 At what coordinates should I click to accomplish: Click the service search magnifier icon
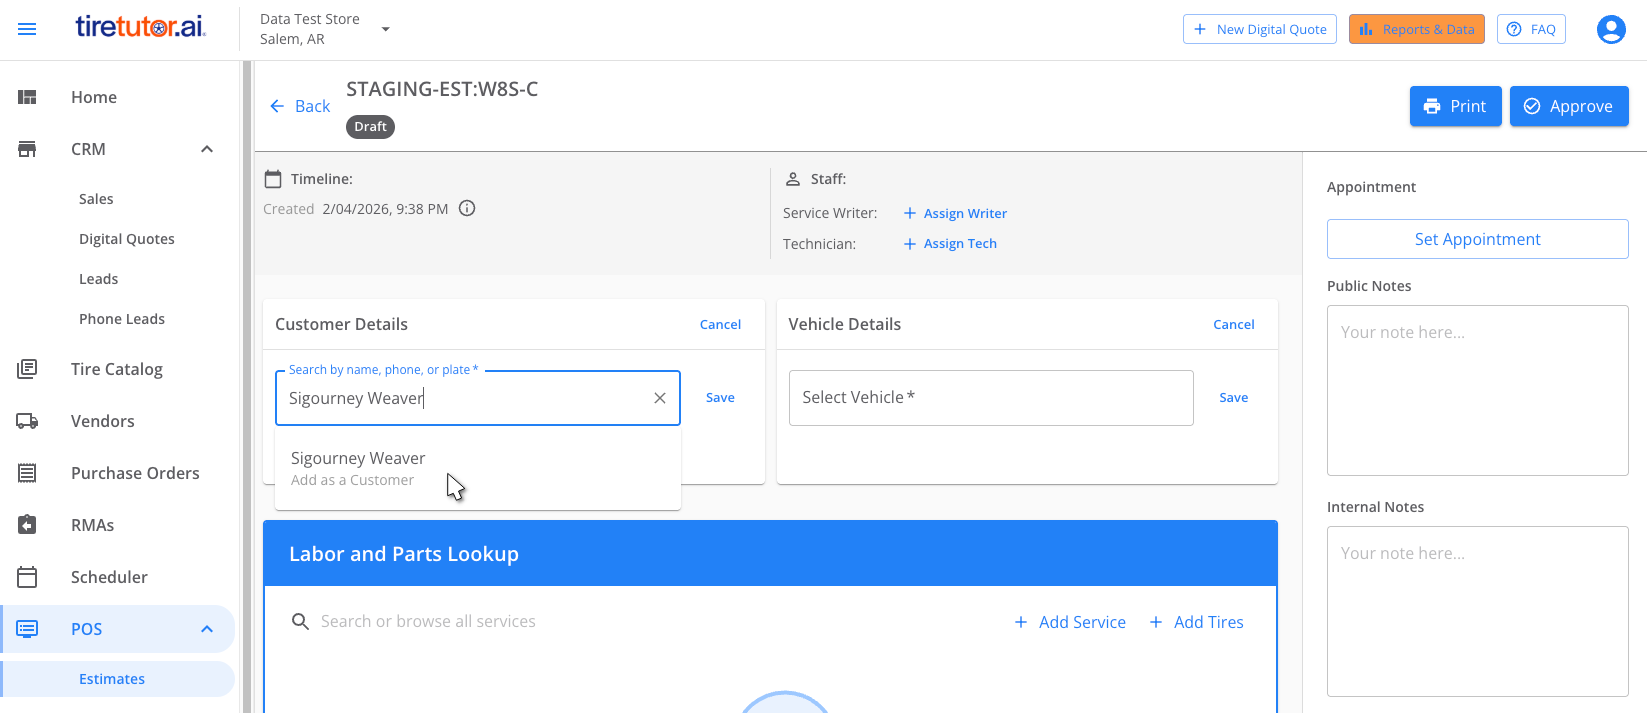[300, 622]
